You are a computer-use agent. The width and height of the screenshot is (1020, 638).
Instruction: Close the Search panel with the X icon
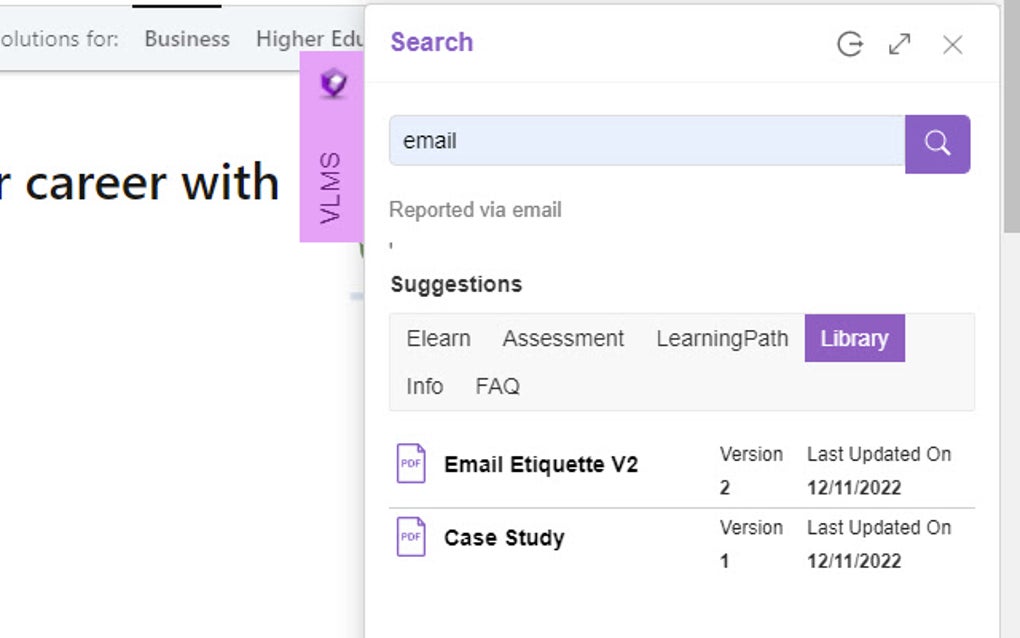click(952, 44)
